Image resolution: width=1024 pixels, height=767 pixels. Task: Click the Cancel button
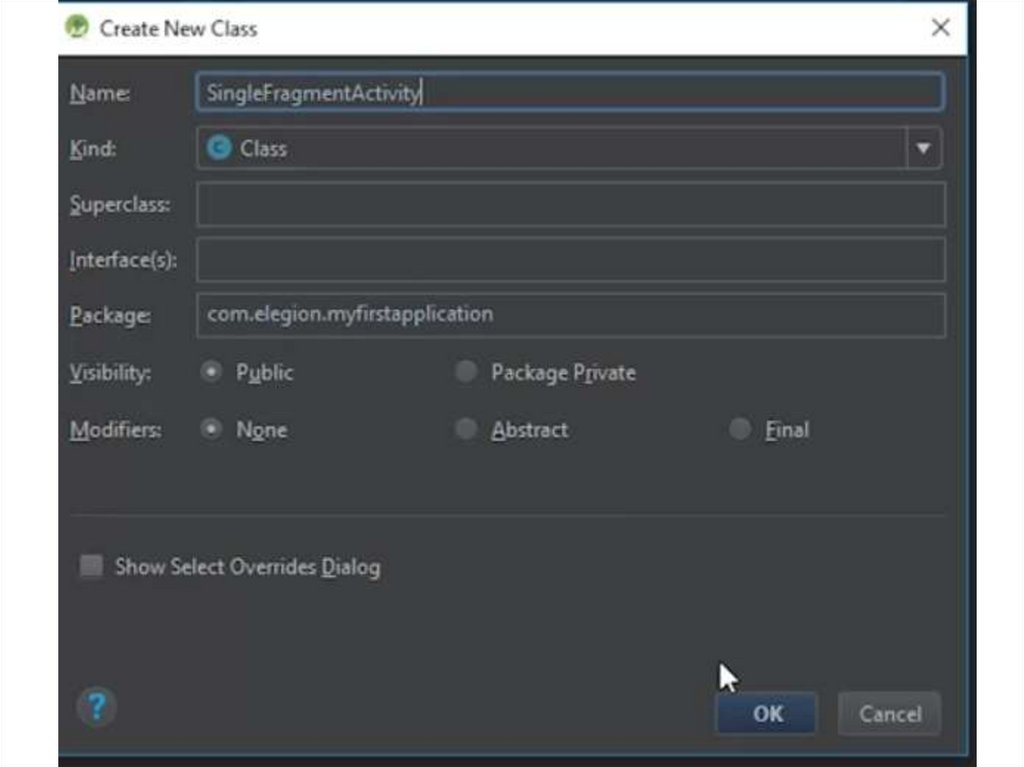[889, 713]
